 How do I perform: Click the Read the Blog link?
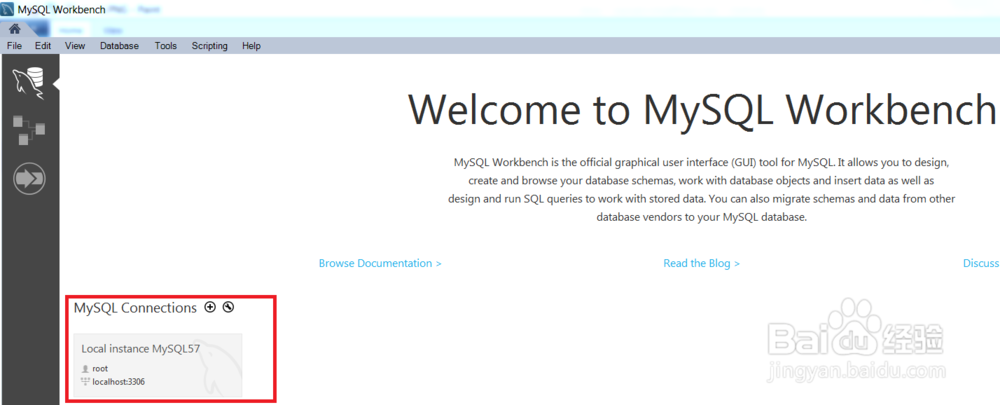pyautogui.click(x=702, y=263)
